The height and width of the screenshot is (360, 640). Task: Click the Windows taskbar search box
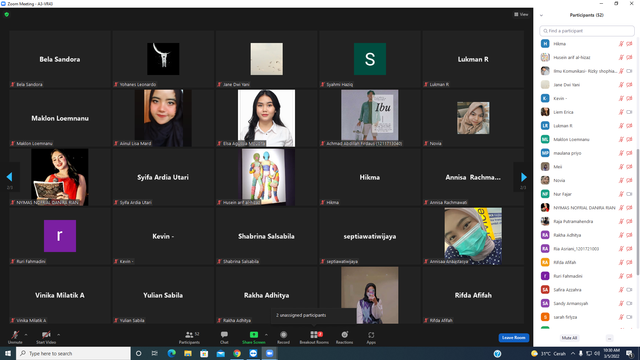click(73, 353)
